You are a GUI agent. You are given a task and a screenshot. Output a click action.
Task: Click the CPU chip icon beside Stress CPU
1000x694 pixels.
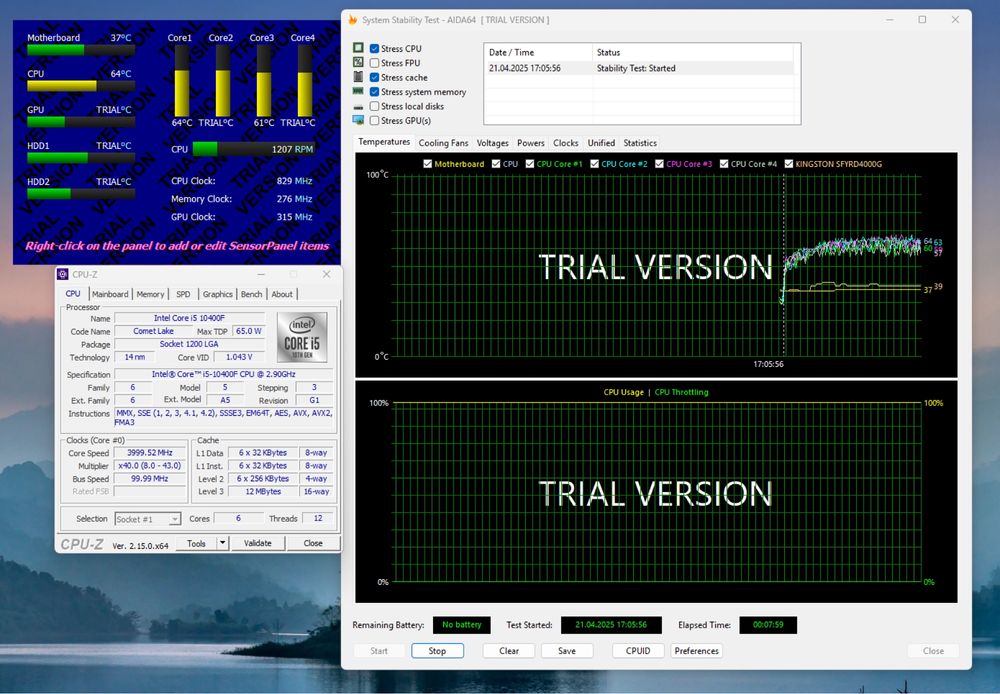[358, 48]
